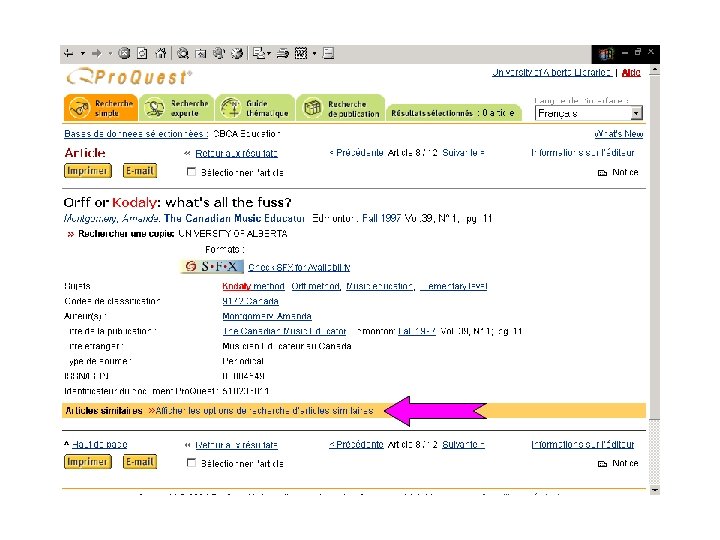Click the browser Mail icon

[x=259, y=54]
